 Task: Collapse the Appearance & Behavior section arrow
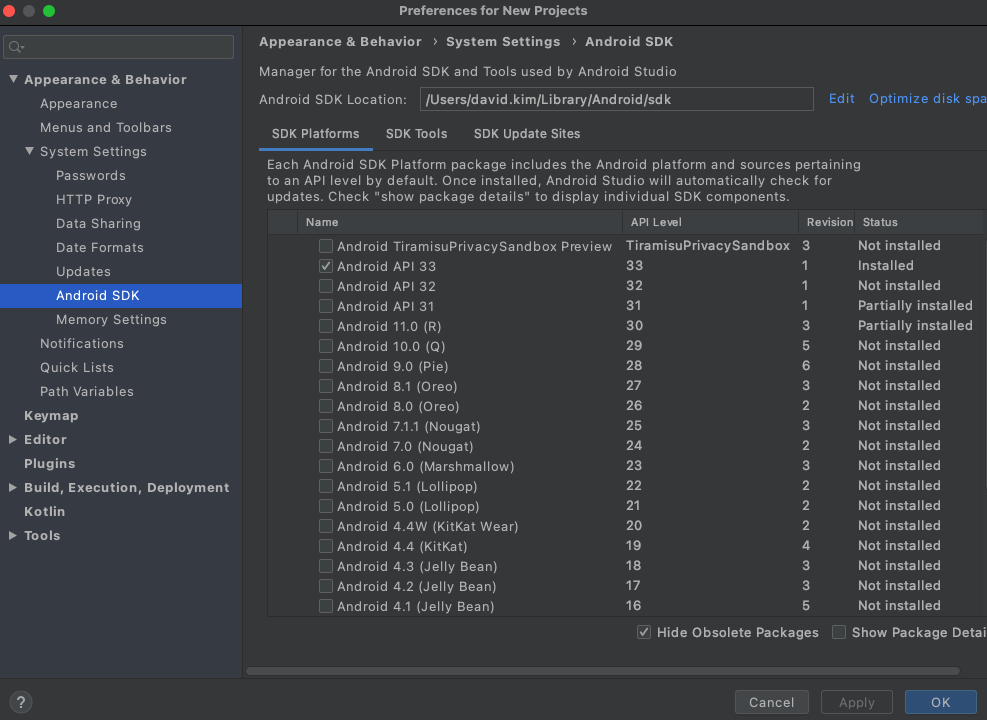coord(13,79)
